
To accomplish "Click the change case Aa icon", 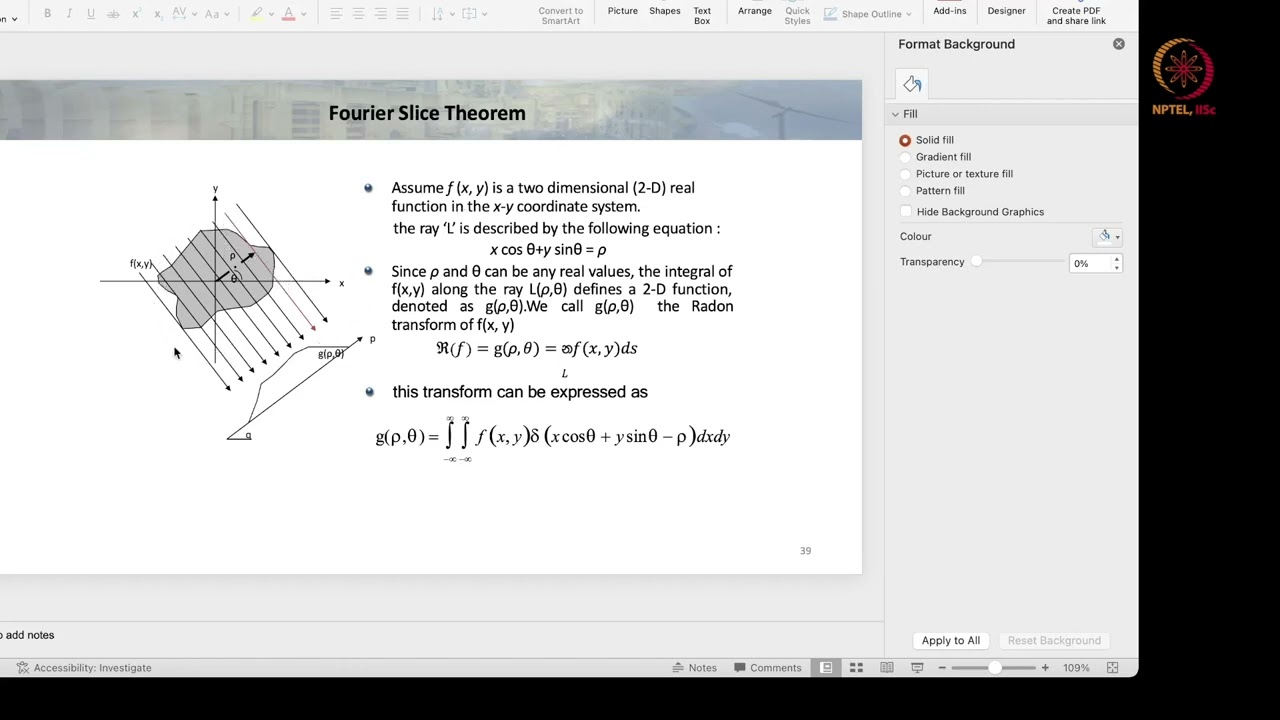I will 212,14.
